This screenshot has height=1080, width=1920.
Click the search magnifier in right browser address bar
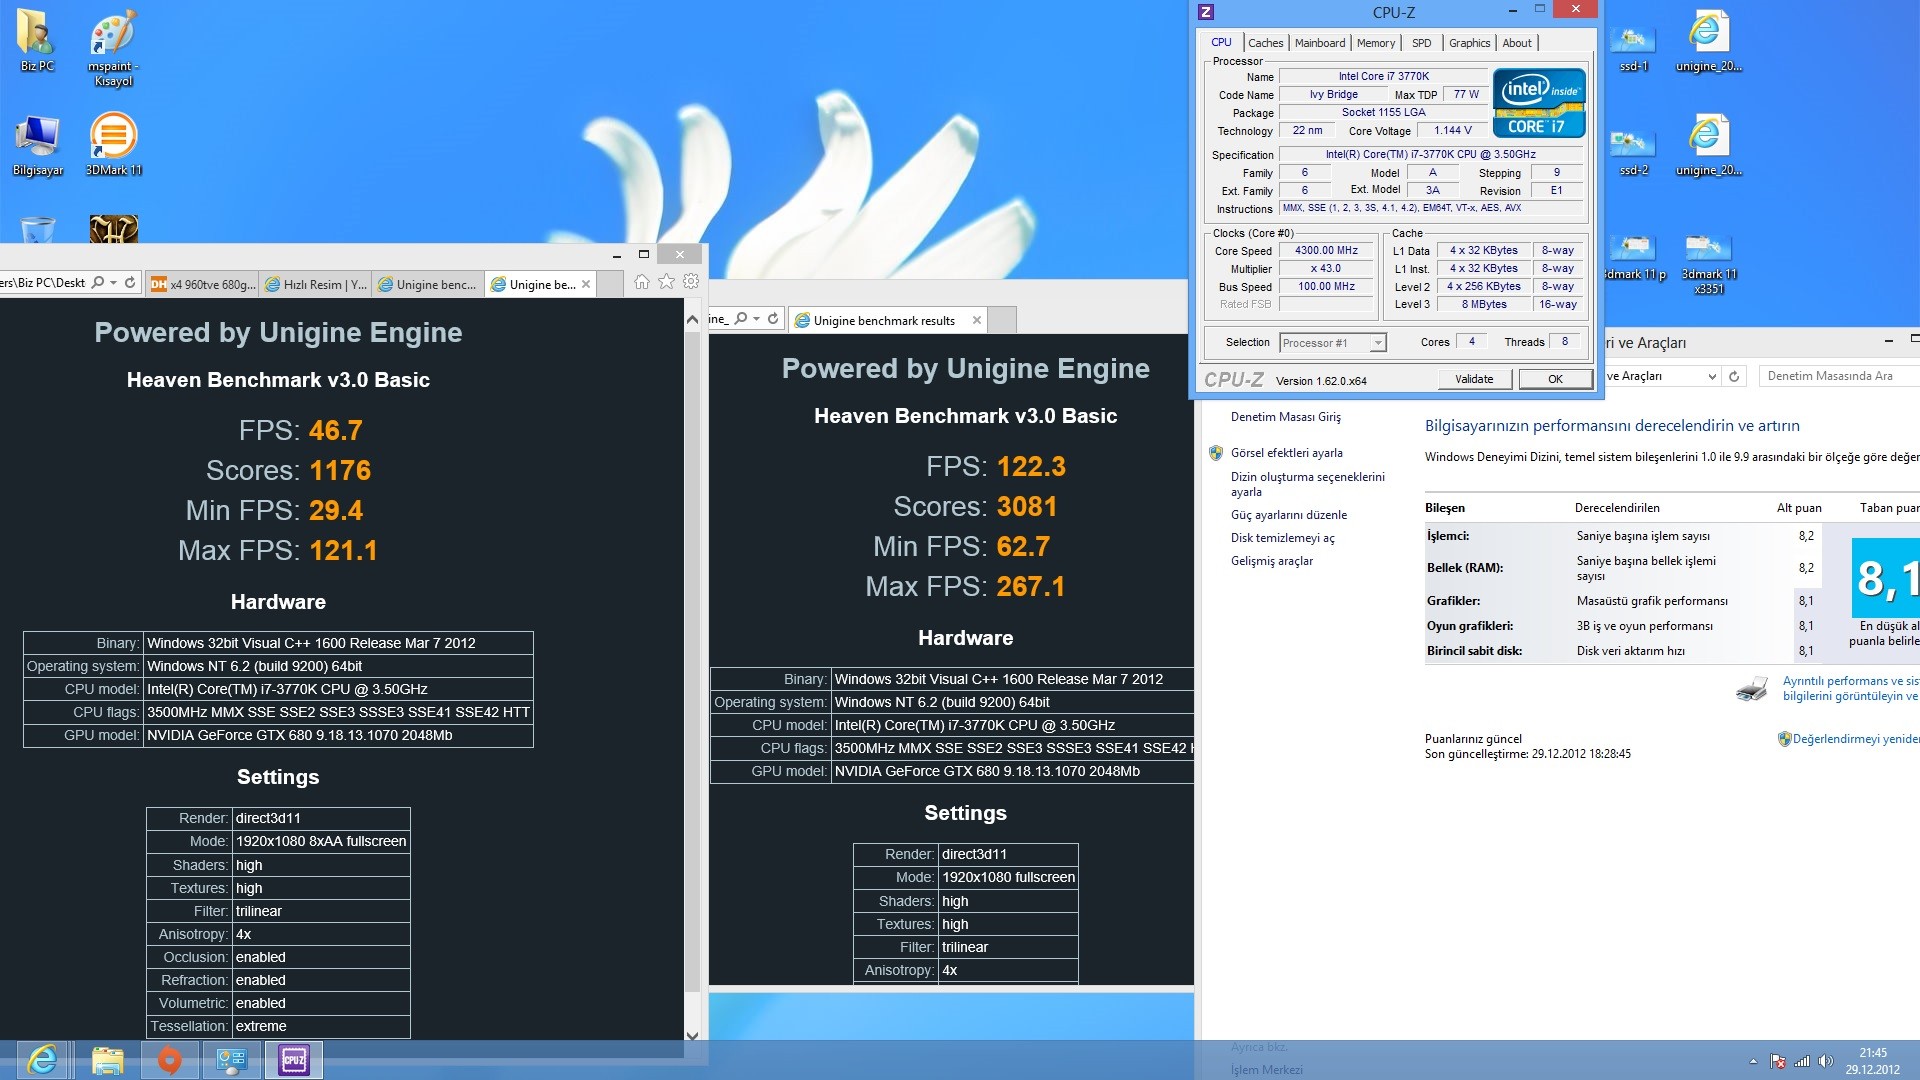[741, 319]
